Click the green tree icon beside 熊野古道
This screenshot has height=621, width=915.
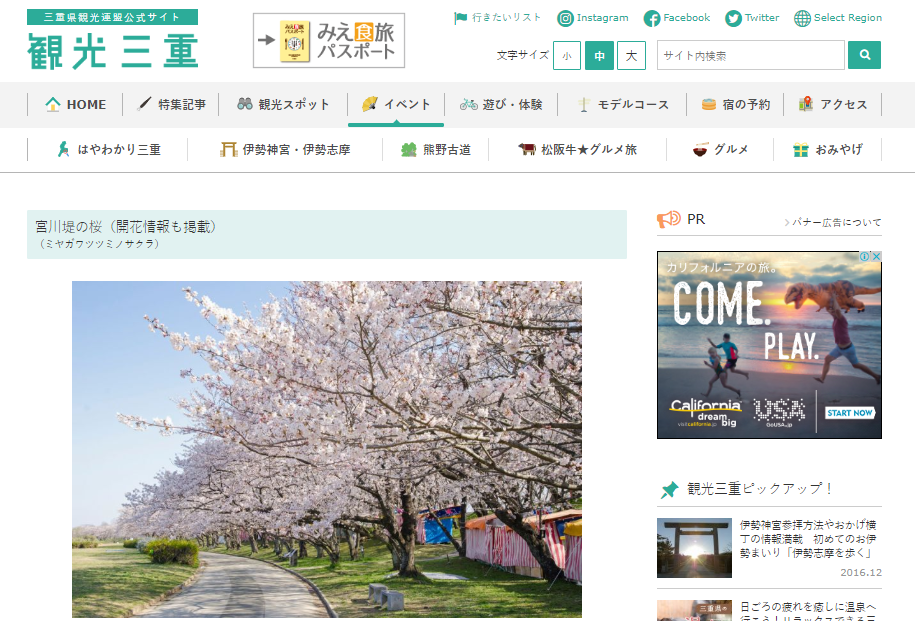[x=409, y=150]
